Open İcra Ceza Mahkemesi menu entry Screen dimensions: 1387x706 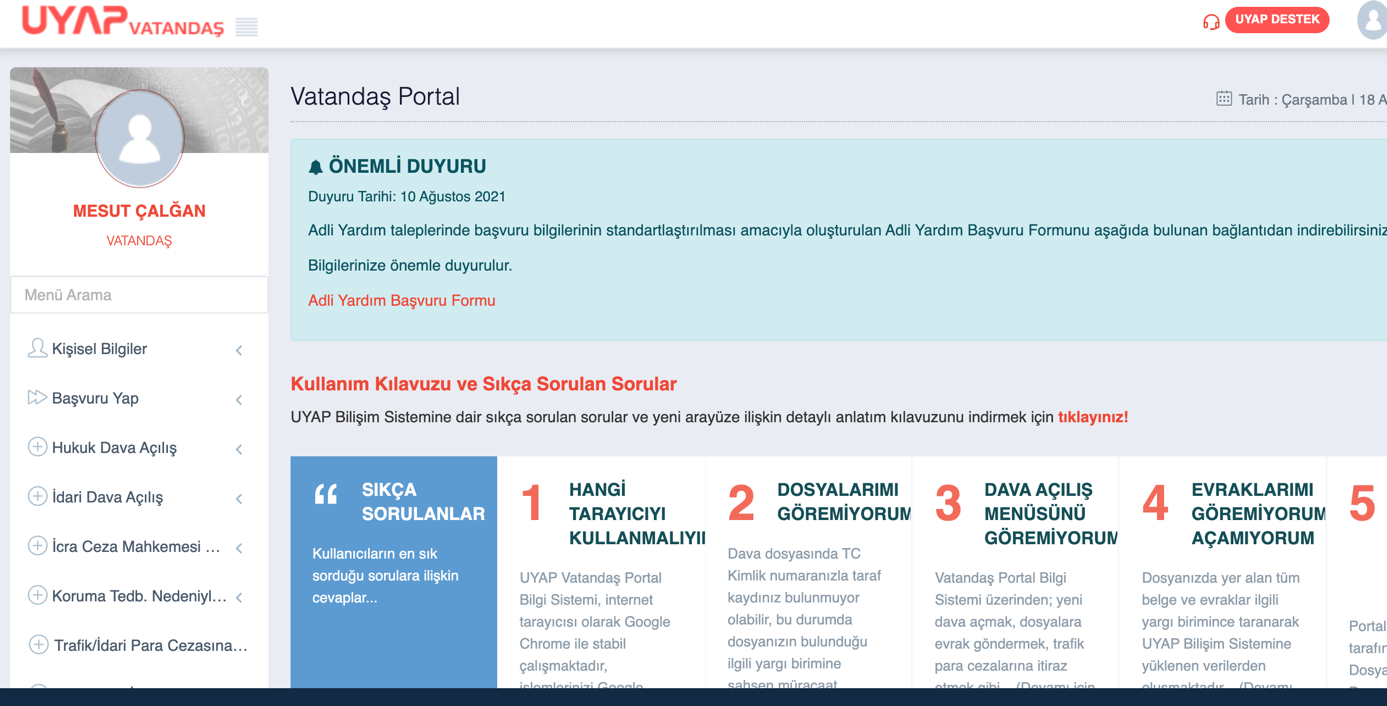point(139,547)
